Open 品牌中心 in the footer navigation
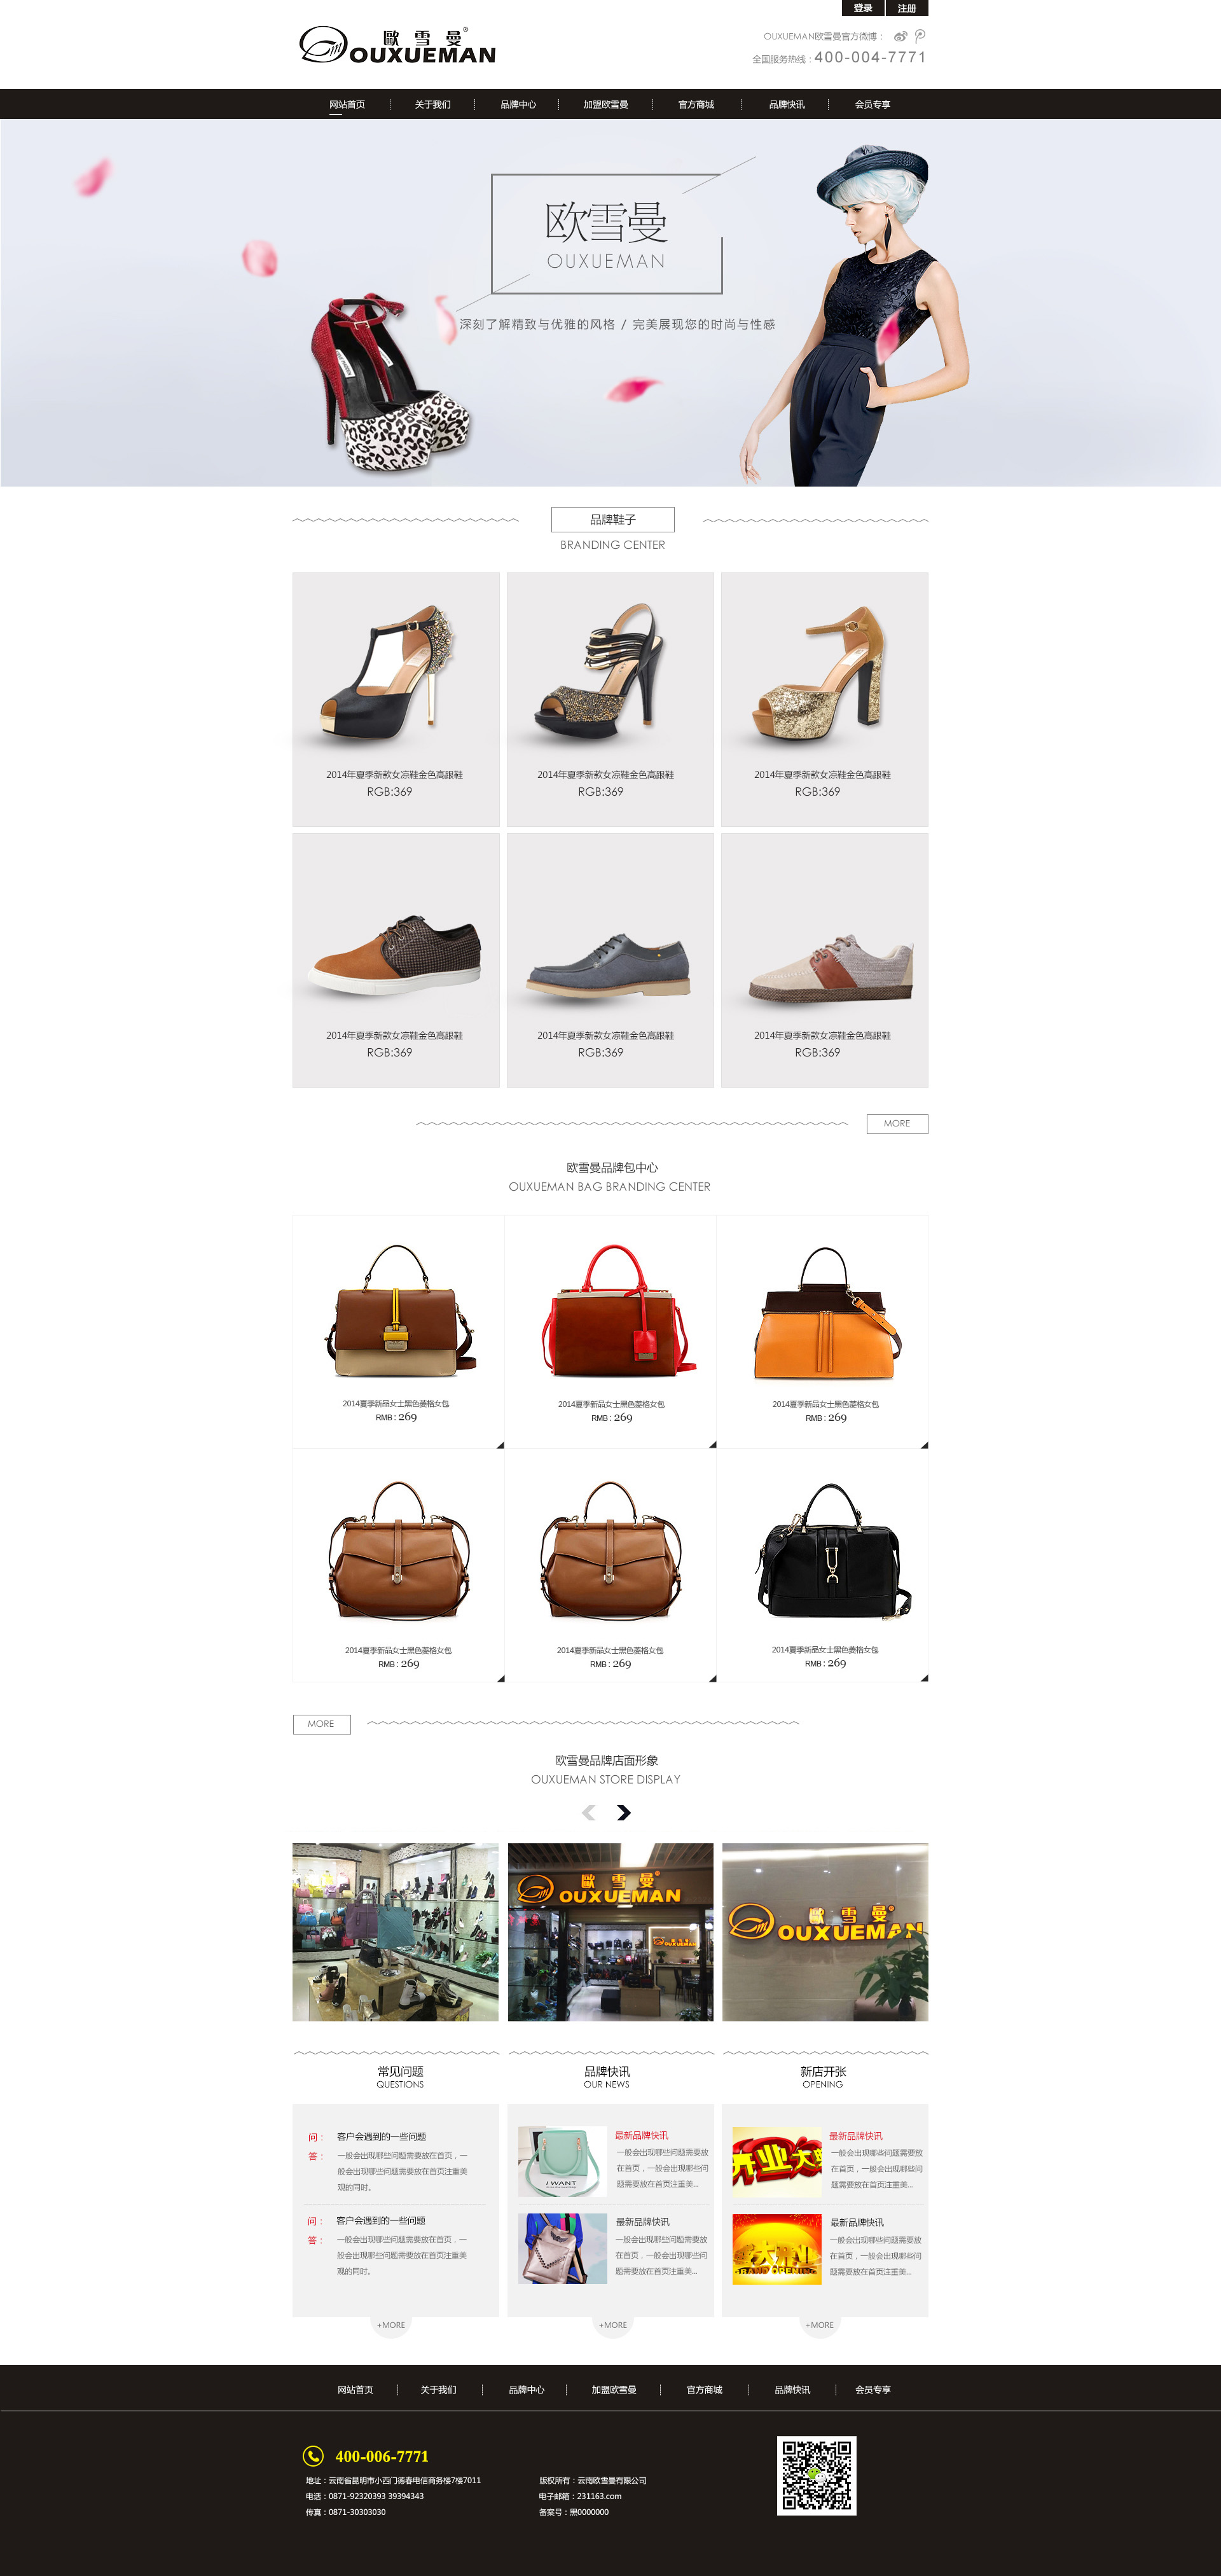Image resolution: width=1221 pixels, height=2576 pixels. click(x=526, y=2389)
